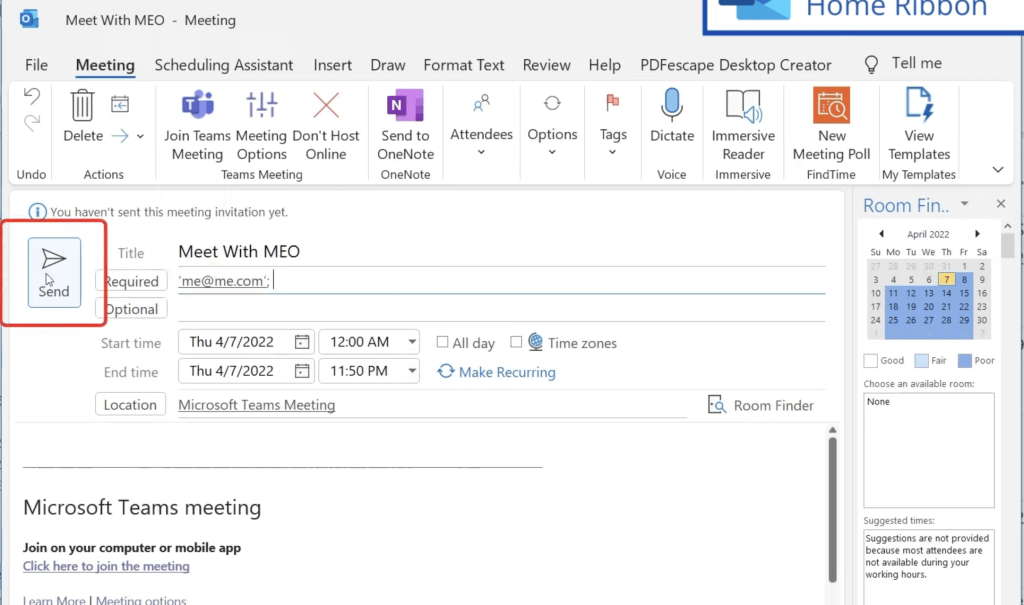
Task: Click Don't Host Online icon
Action: (x=326, y=105)
